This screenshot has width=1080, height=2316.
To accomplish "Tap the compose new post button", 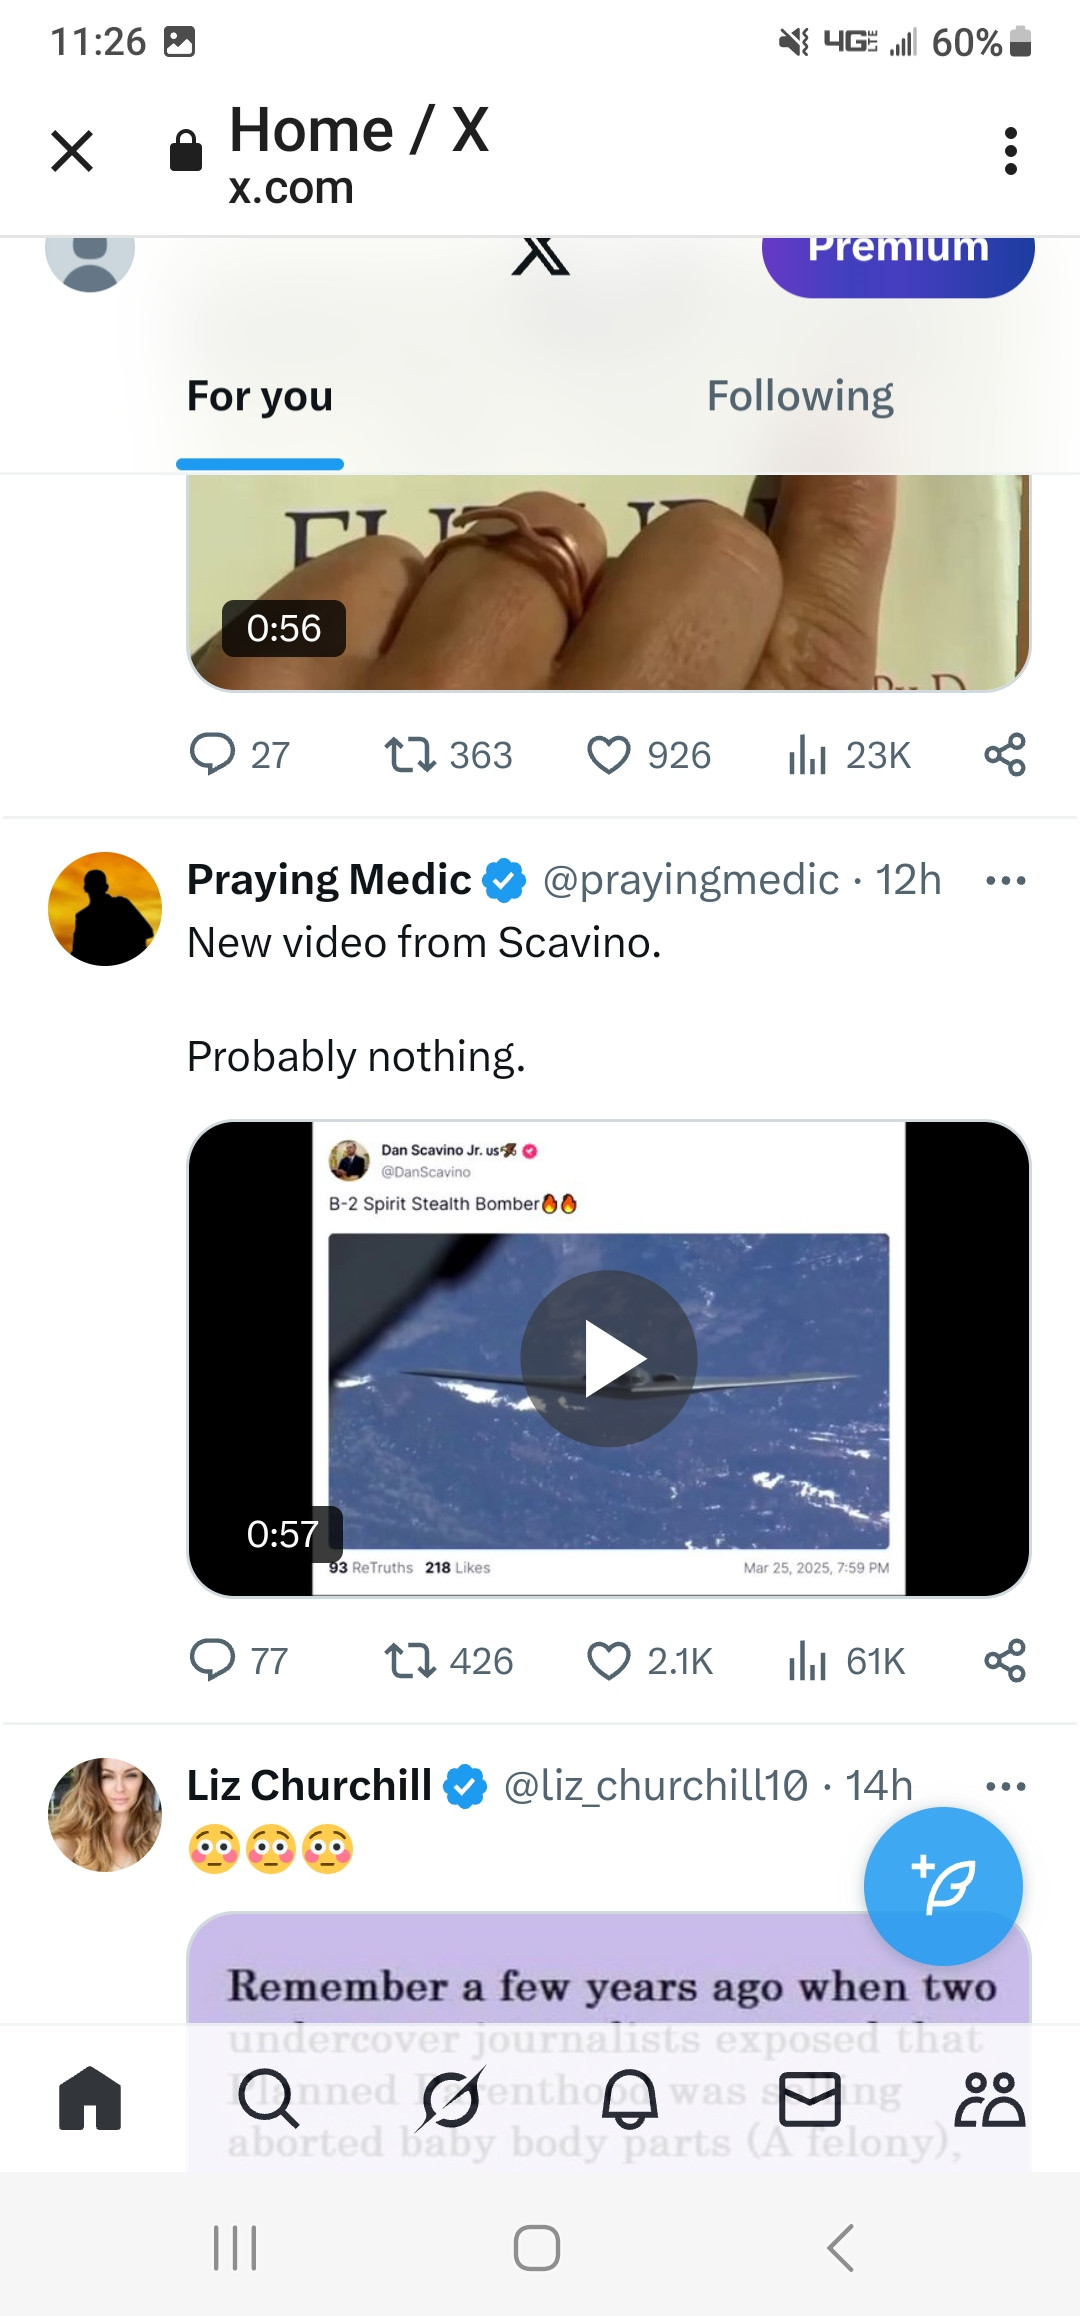I will (x=943, y=1886).
